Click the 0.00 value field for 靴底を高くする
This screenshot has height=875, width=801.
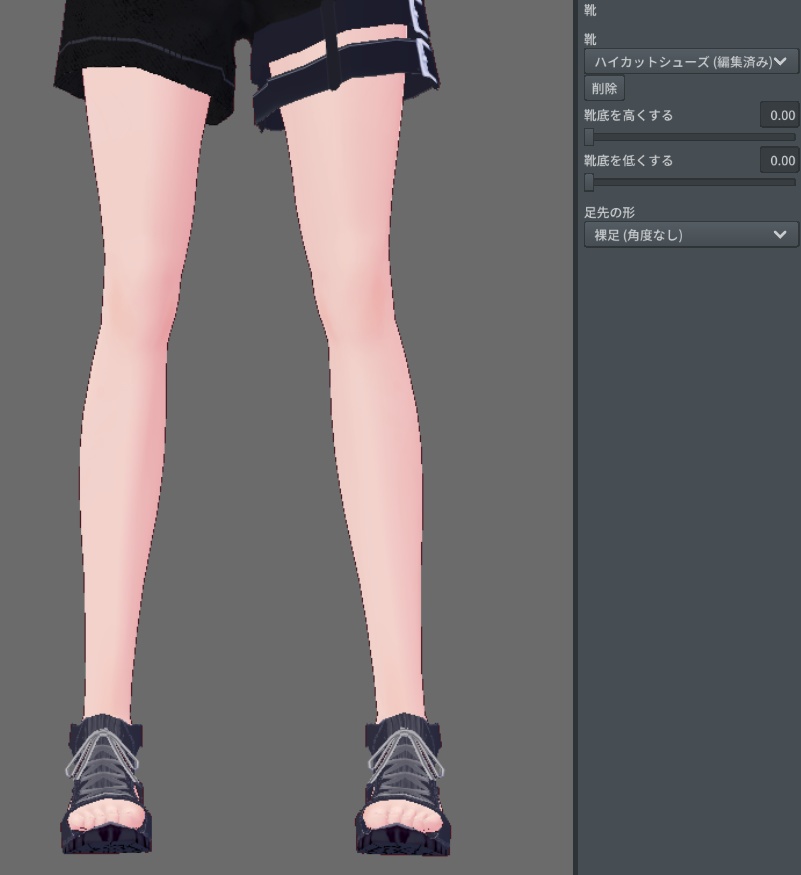click(782, 115)
